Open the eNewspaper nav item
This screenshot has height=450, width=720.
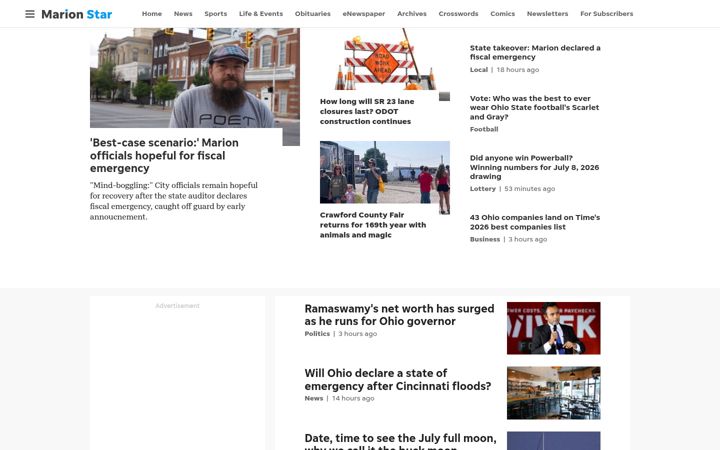coord(364,14)
